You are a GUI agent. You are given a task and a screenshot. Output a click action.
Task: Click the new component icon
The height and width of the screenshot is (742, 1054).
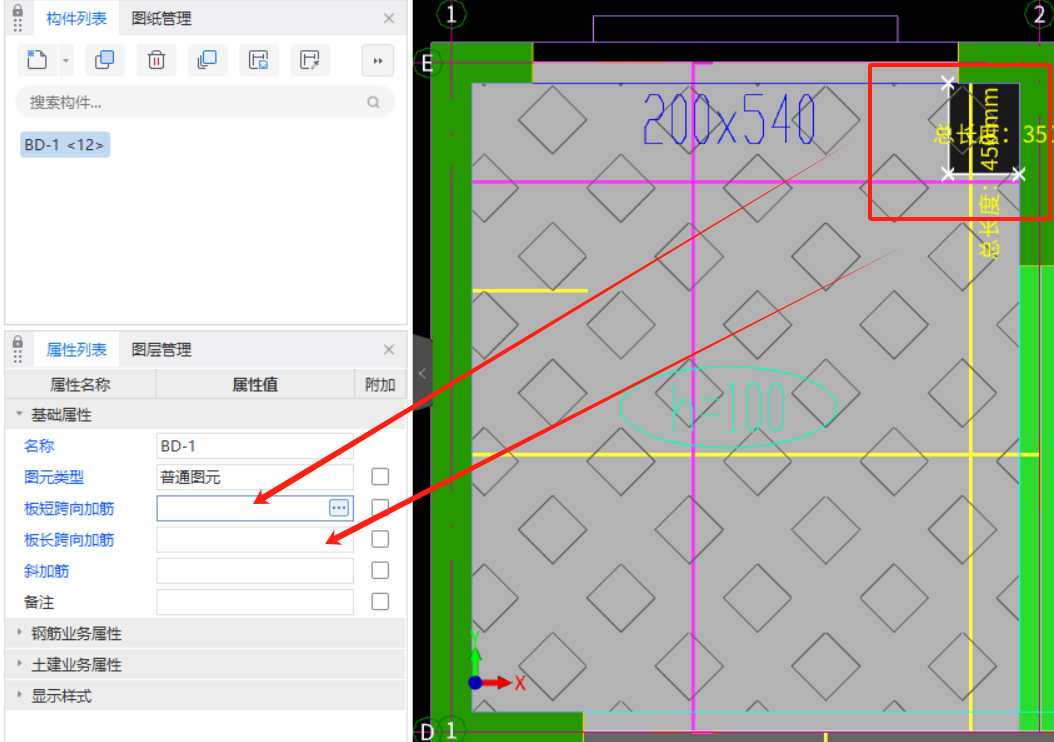[37, 60]
